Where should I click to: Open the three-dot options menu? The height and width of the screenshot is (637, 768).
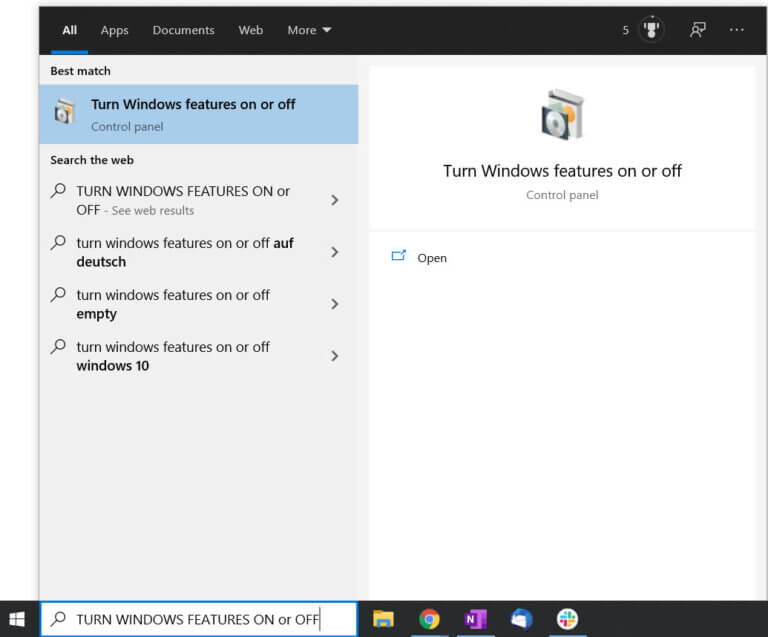click(737, 30)
